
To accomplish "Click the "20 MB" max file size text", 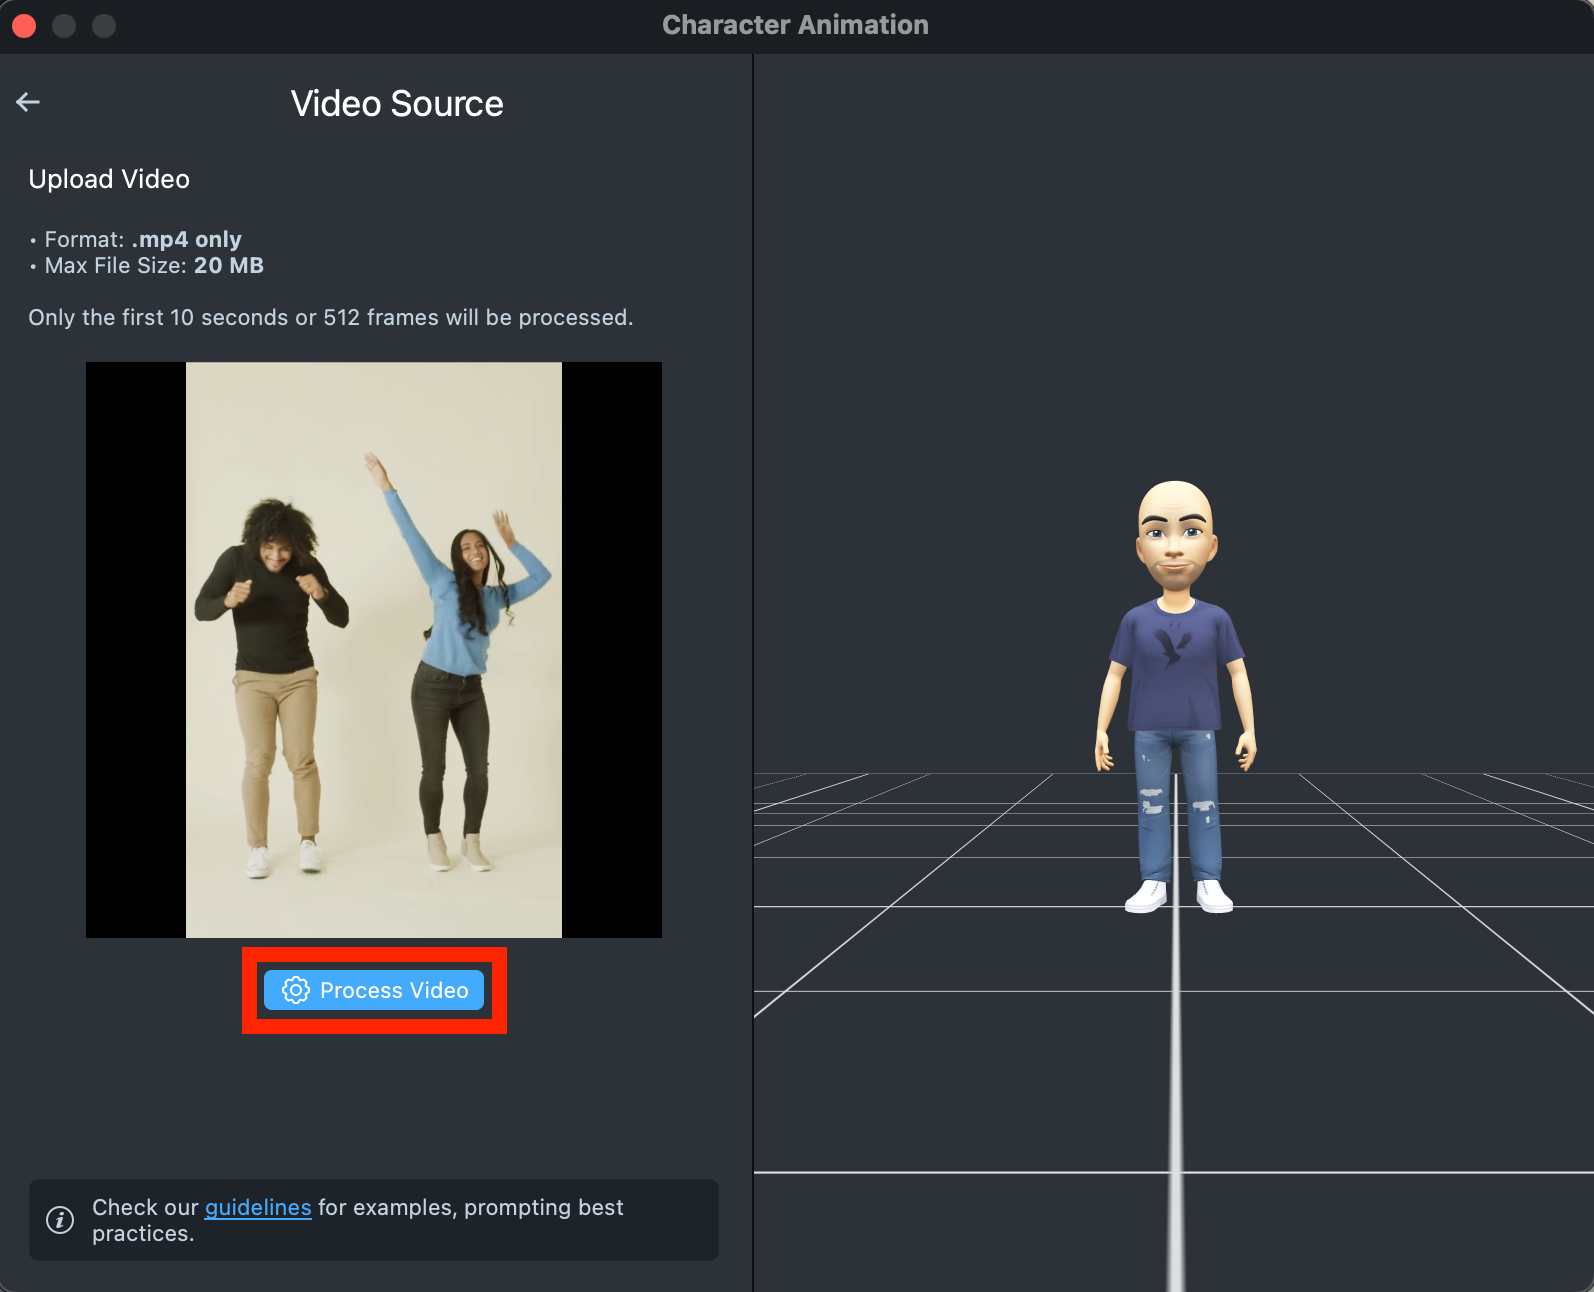I will pos(229,266).
